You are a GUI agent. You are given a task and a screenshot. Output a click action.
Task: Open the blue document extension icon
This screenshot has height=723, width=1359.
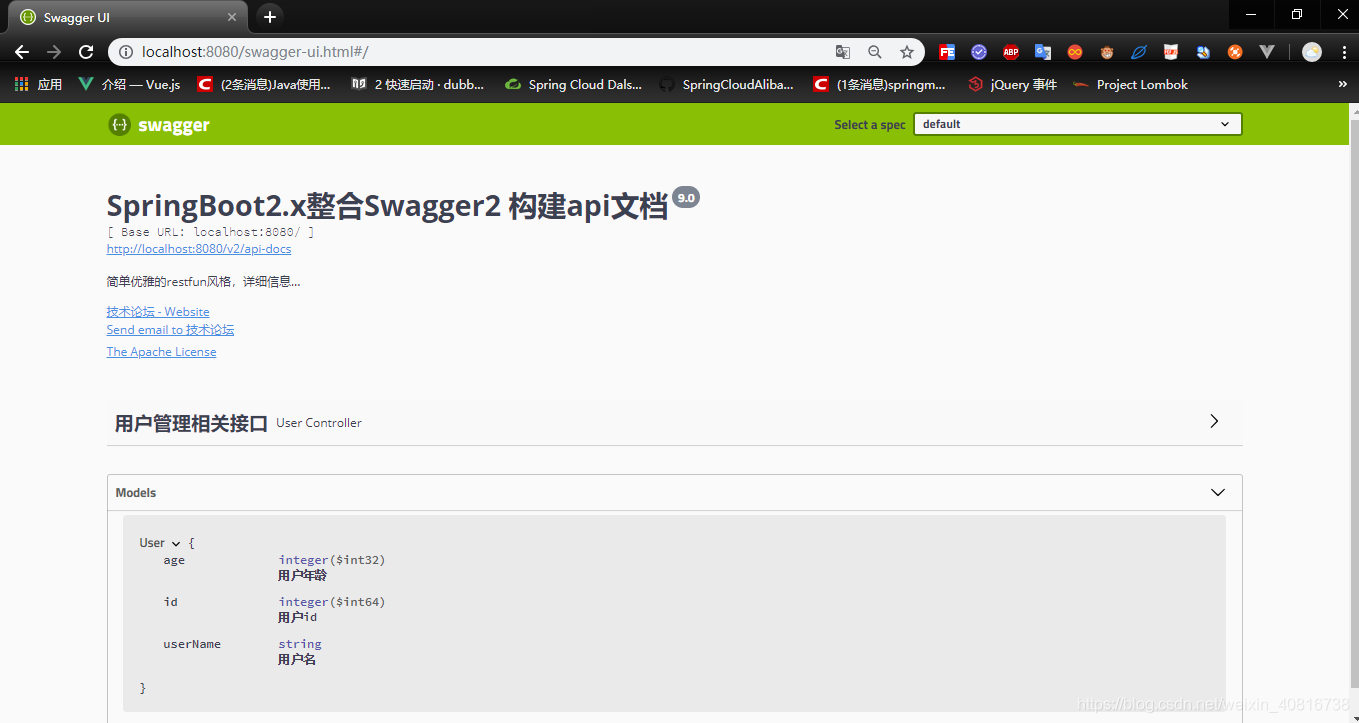1203,52
